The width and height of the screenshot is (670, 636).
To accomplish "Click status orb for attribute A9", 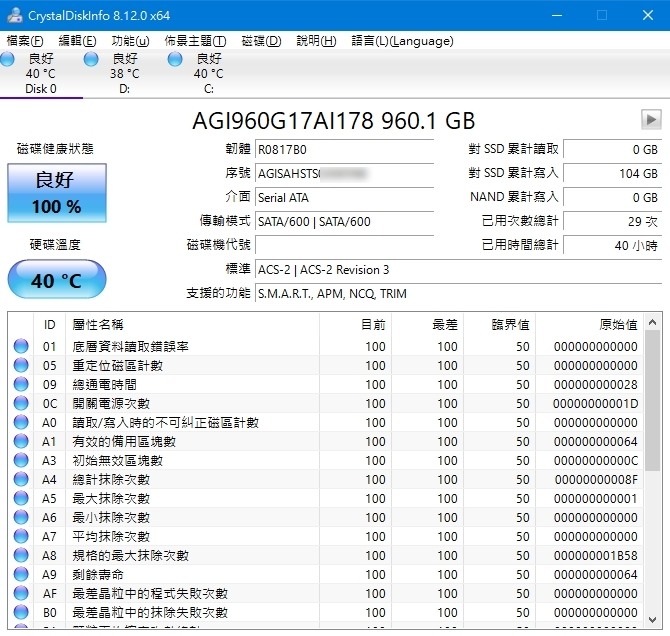I will click(21, 574).
